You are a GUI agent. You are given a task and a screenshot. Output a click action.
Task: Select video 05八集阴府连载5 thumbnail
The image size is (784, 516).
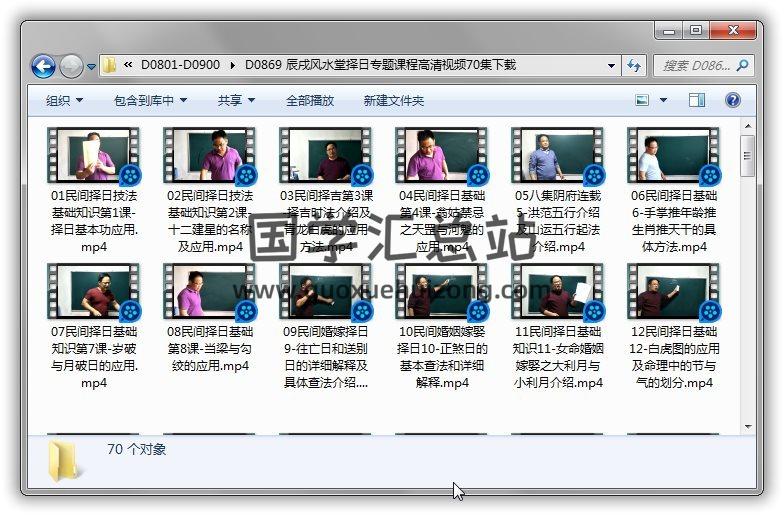coord(558,156)
